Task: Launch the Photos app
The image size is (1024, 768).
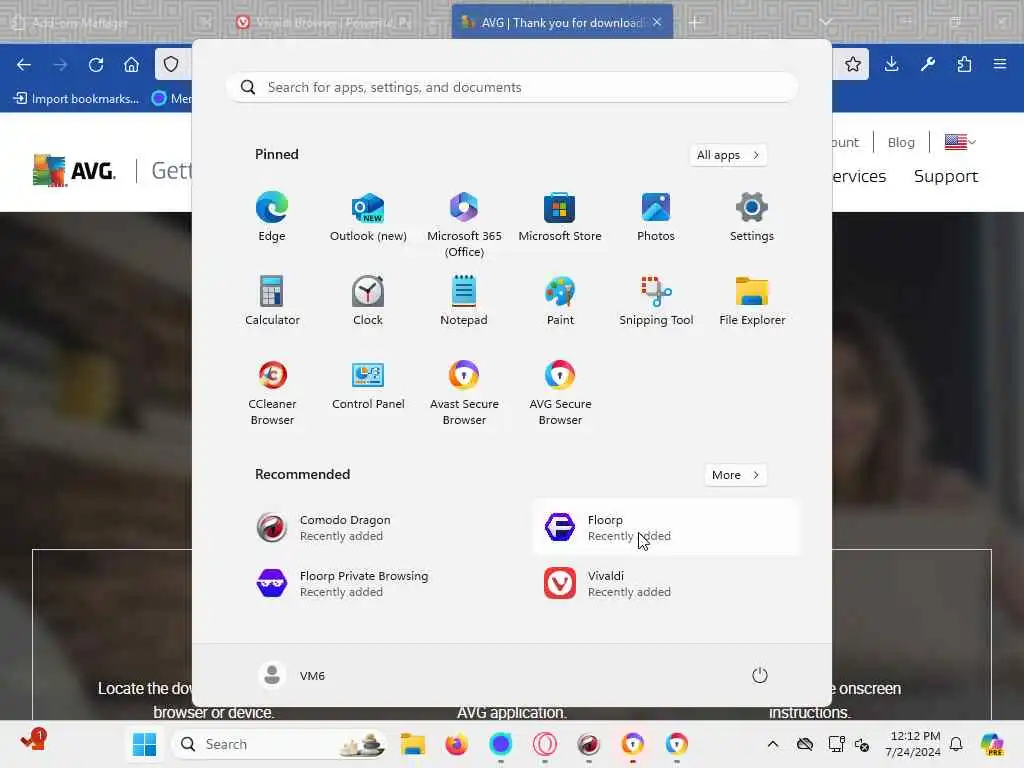Action: click(x=656, y=217)
